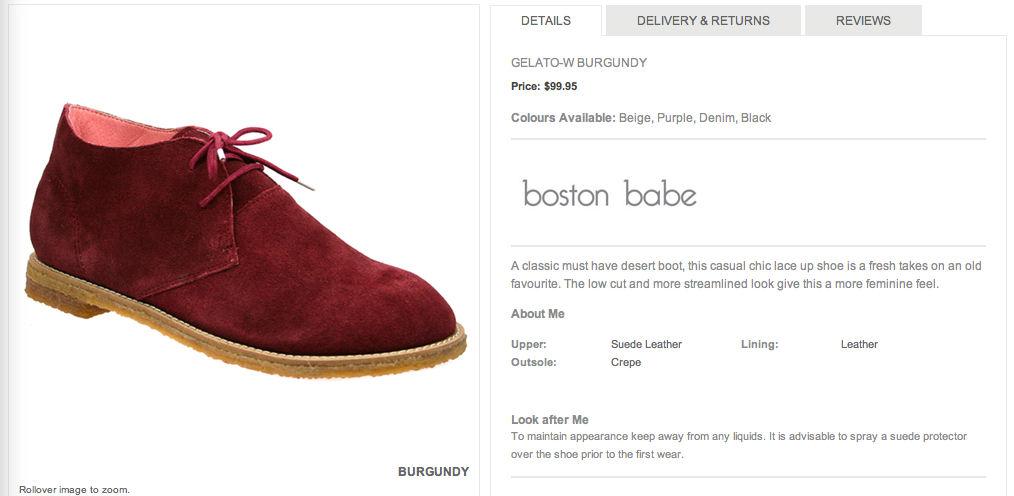
Task: Click the boston babe brand logo
Action: tap(609, 193)
